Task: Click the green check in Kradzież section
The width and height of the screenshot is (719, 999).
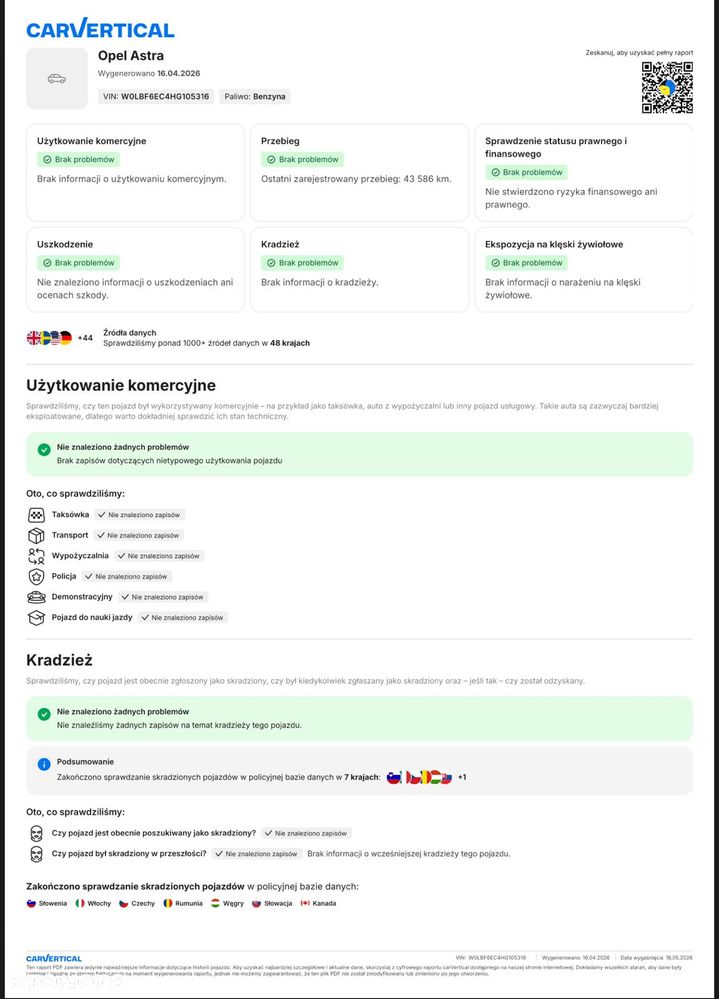Action: pyautogui.click(x=44, y=714)
